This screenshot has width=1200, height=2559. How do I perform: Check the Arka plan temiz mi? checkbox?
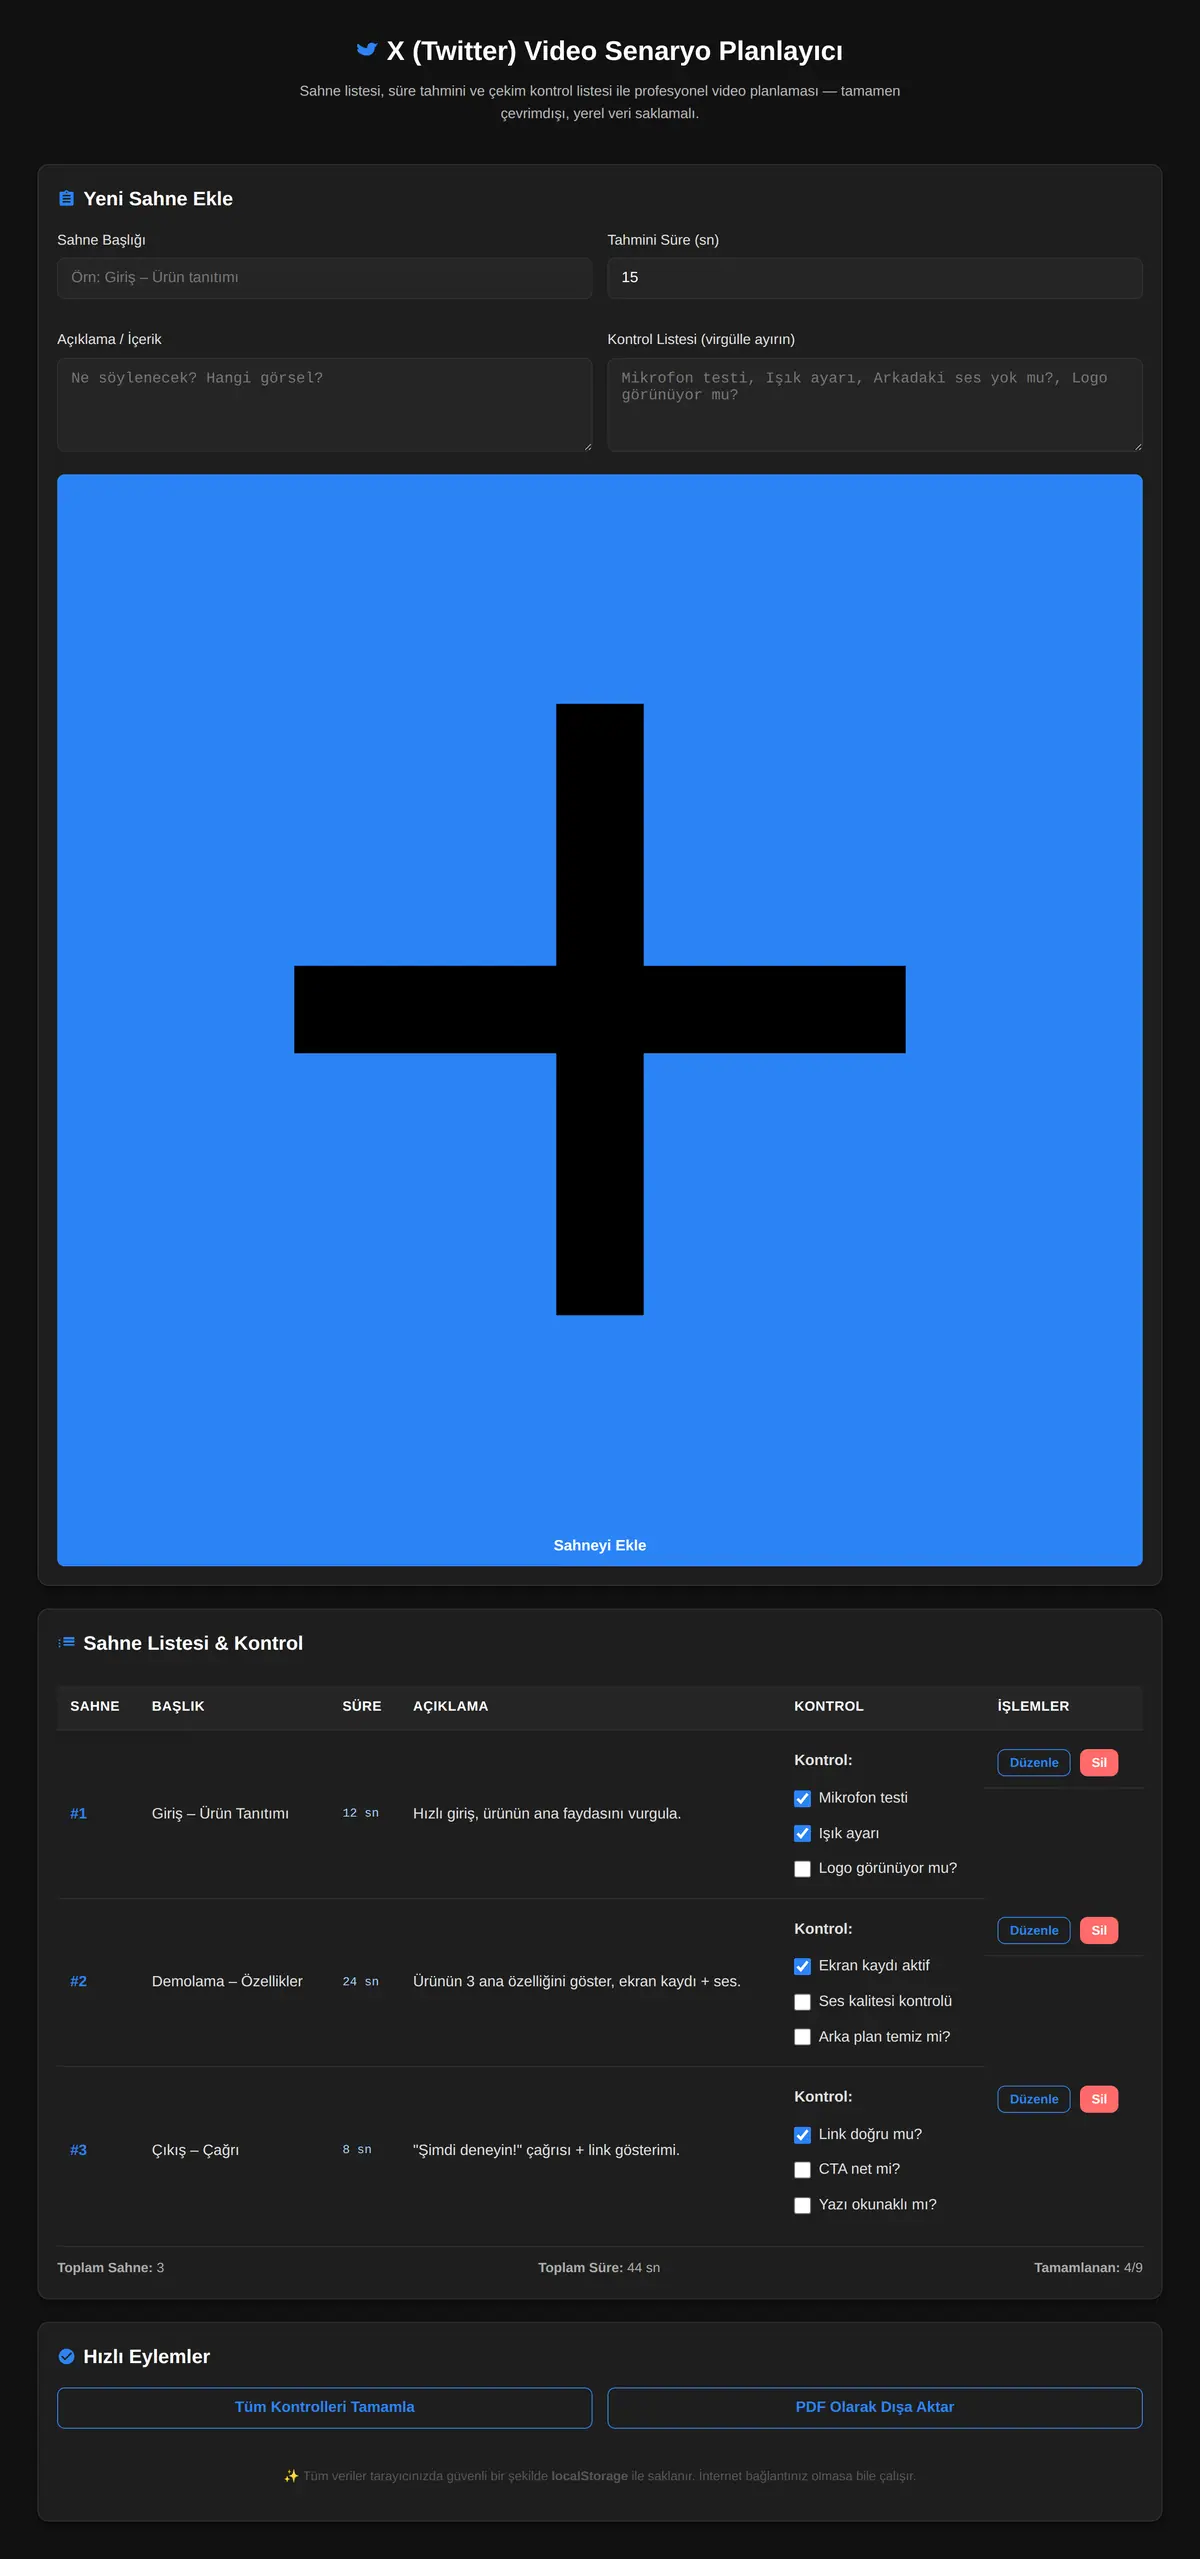pos(802,2037)
